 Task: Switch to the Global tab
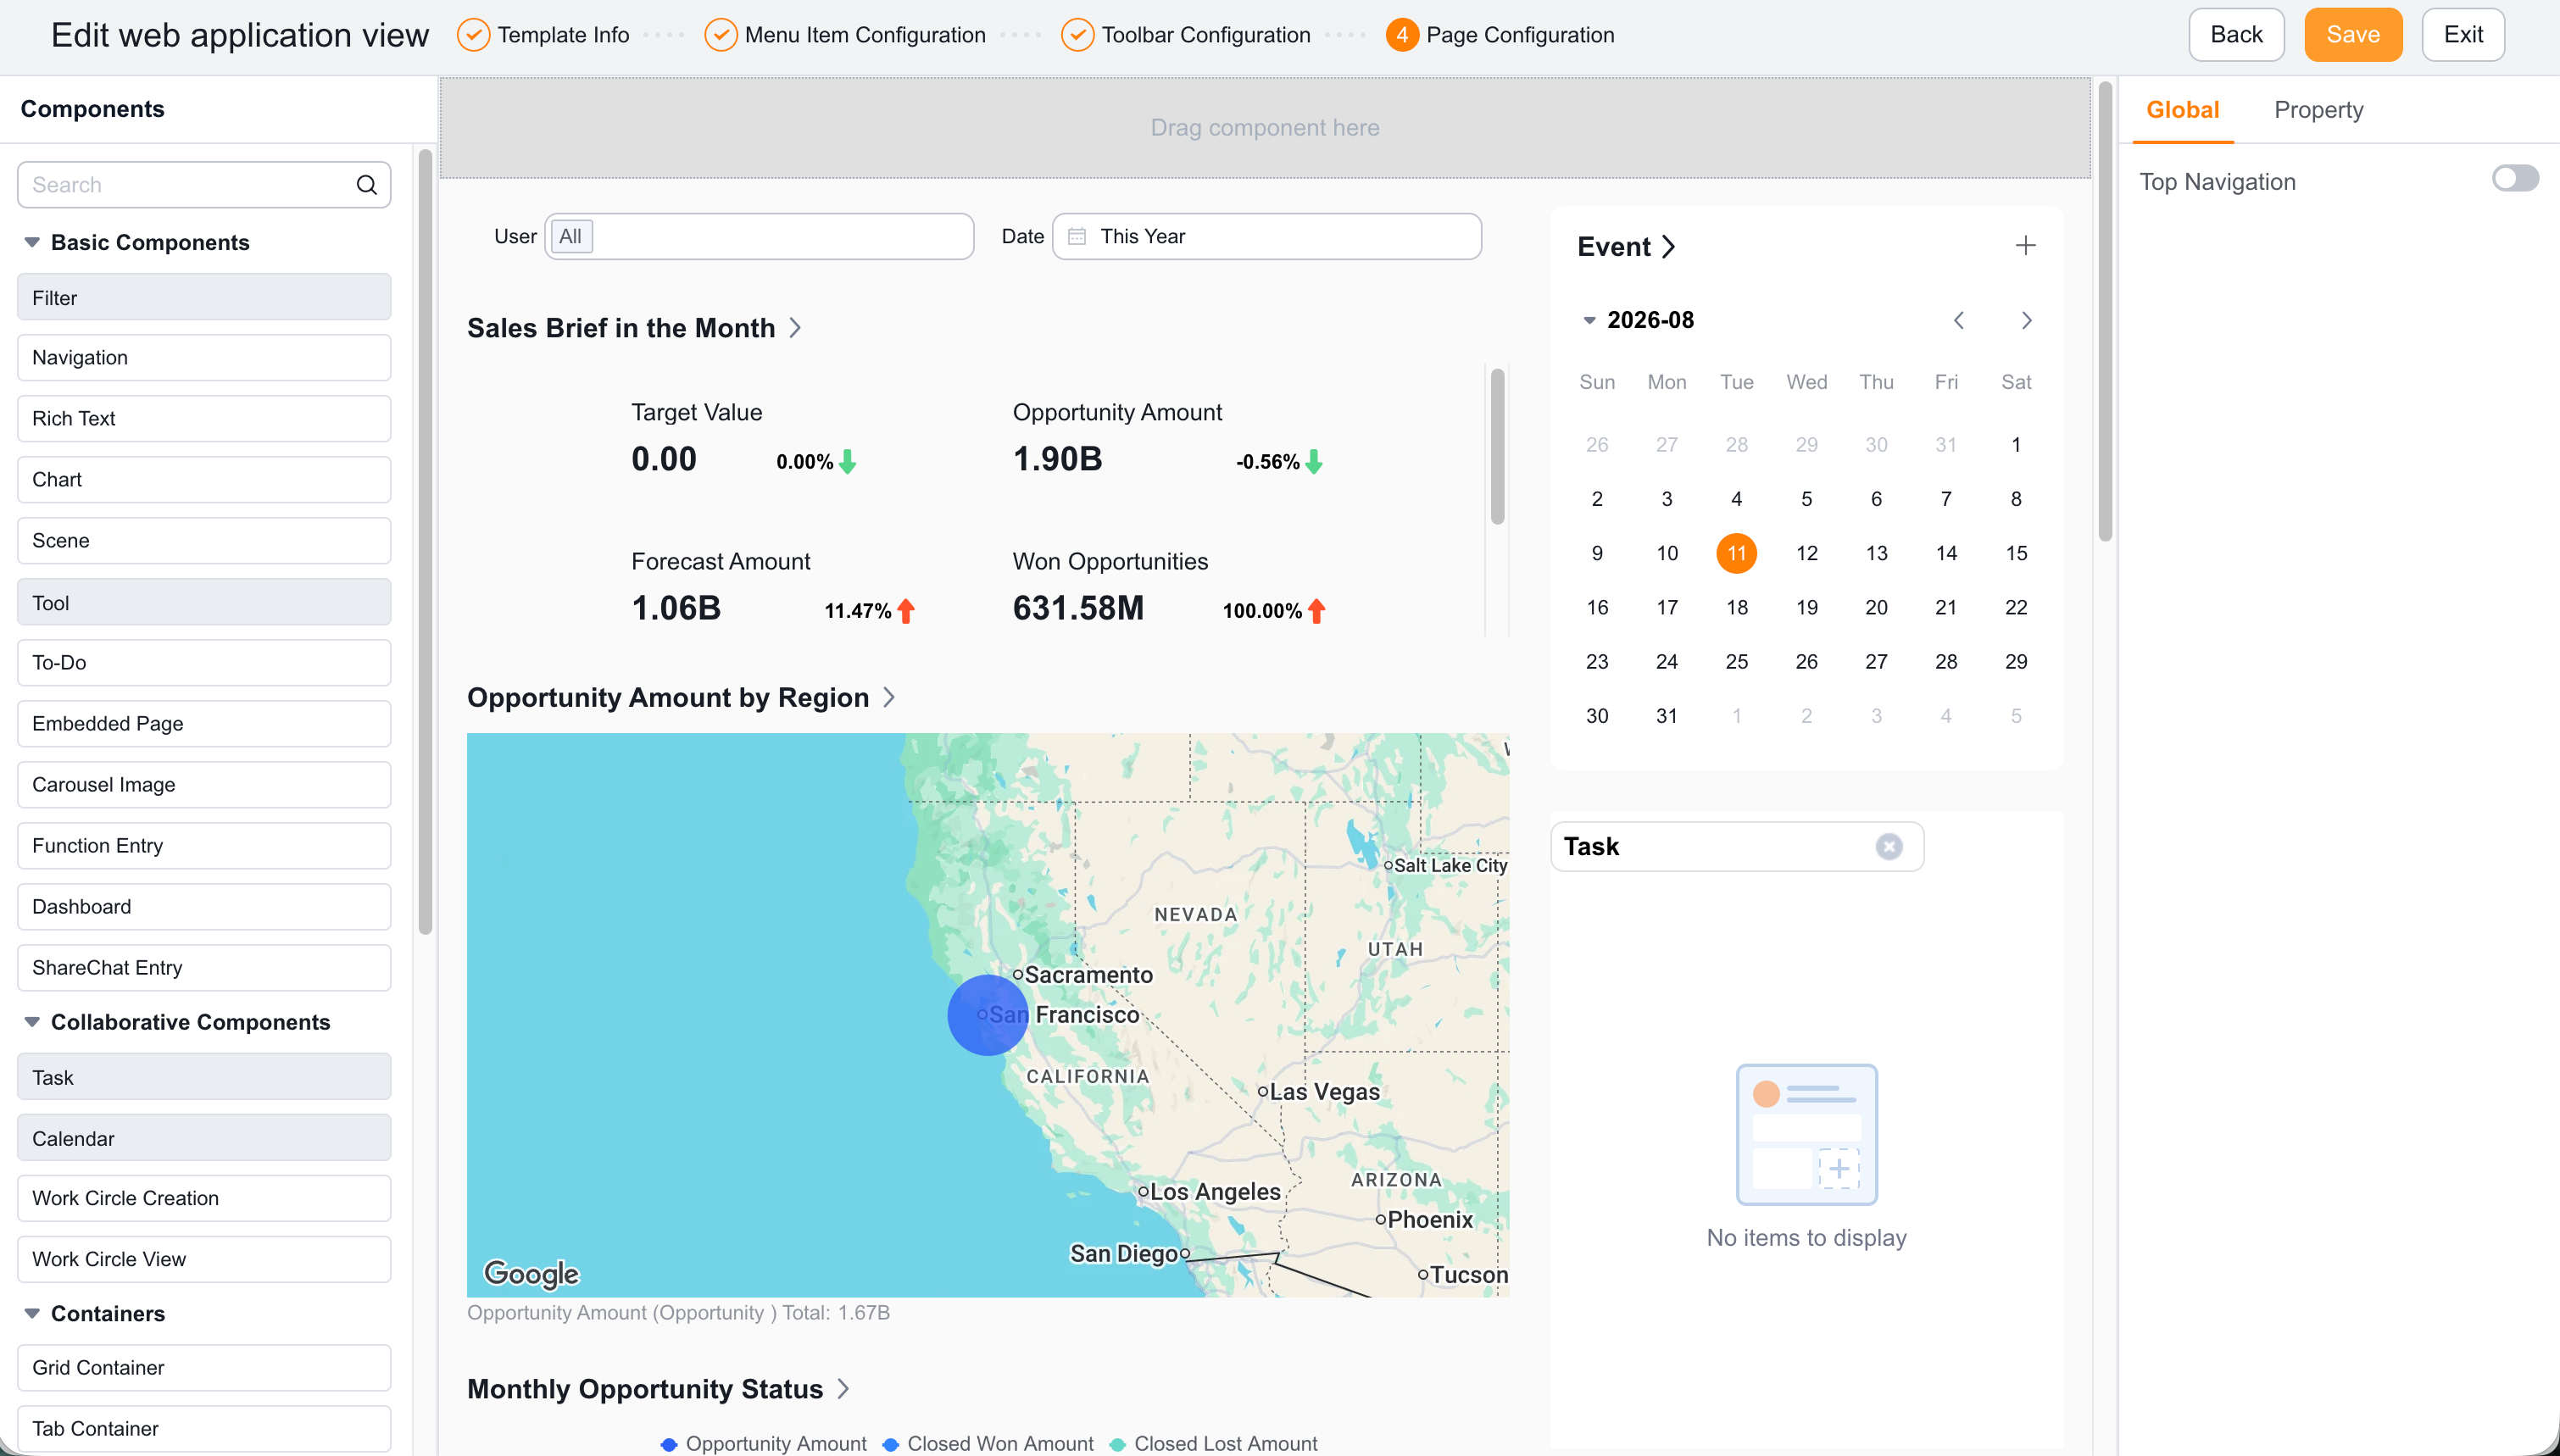2182,110
